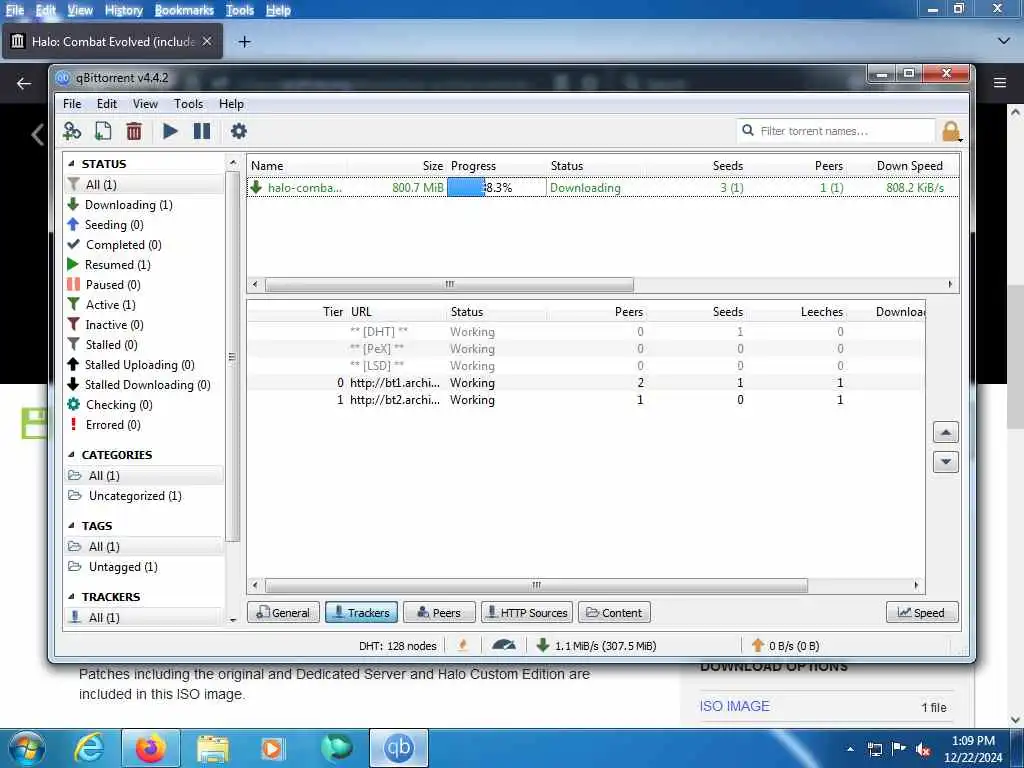This screenshot has height=768, width=1024.
Task: Open Options with the gear icon
Action: 238,131
